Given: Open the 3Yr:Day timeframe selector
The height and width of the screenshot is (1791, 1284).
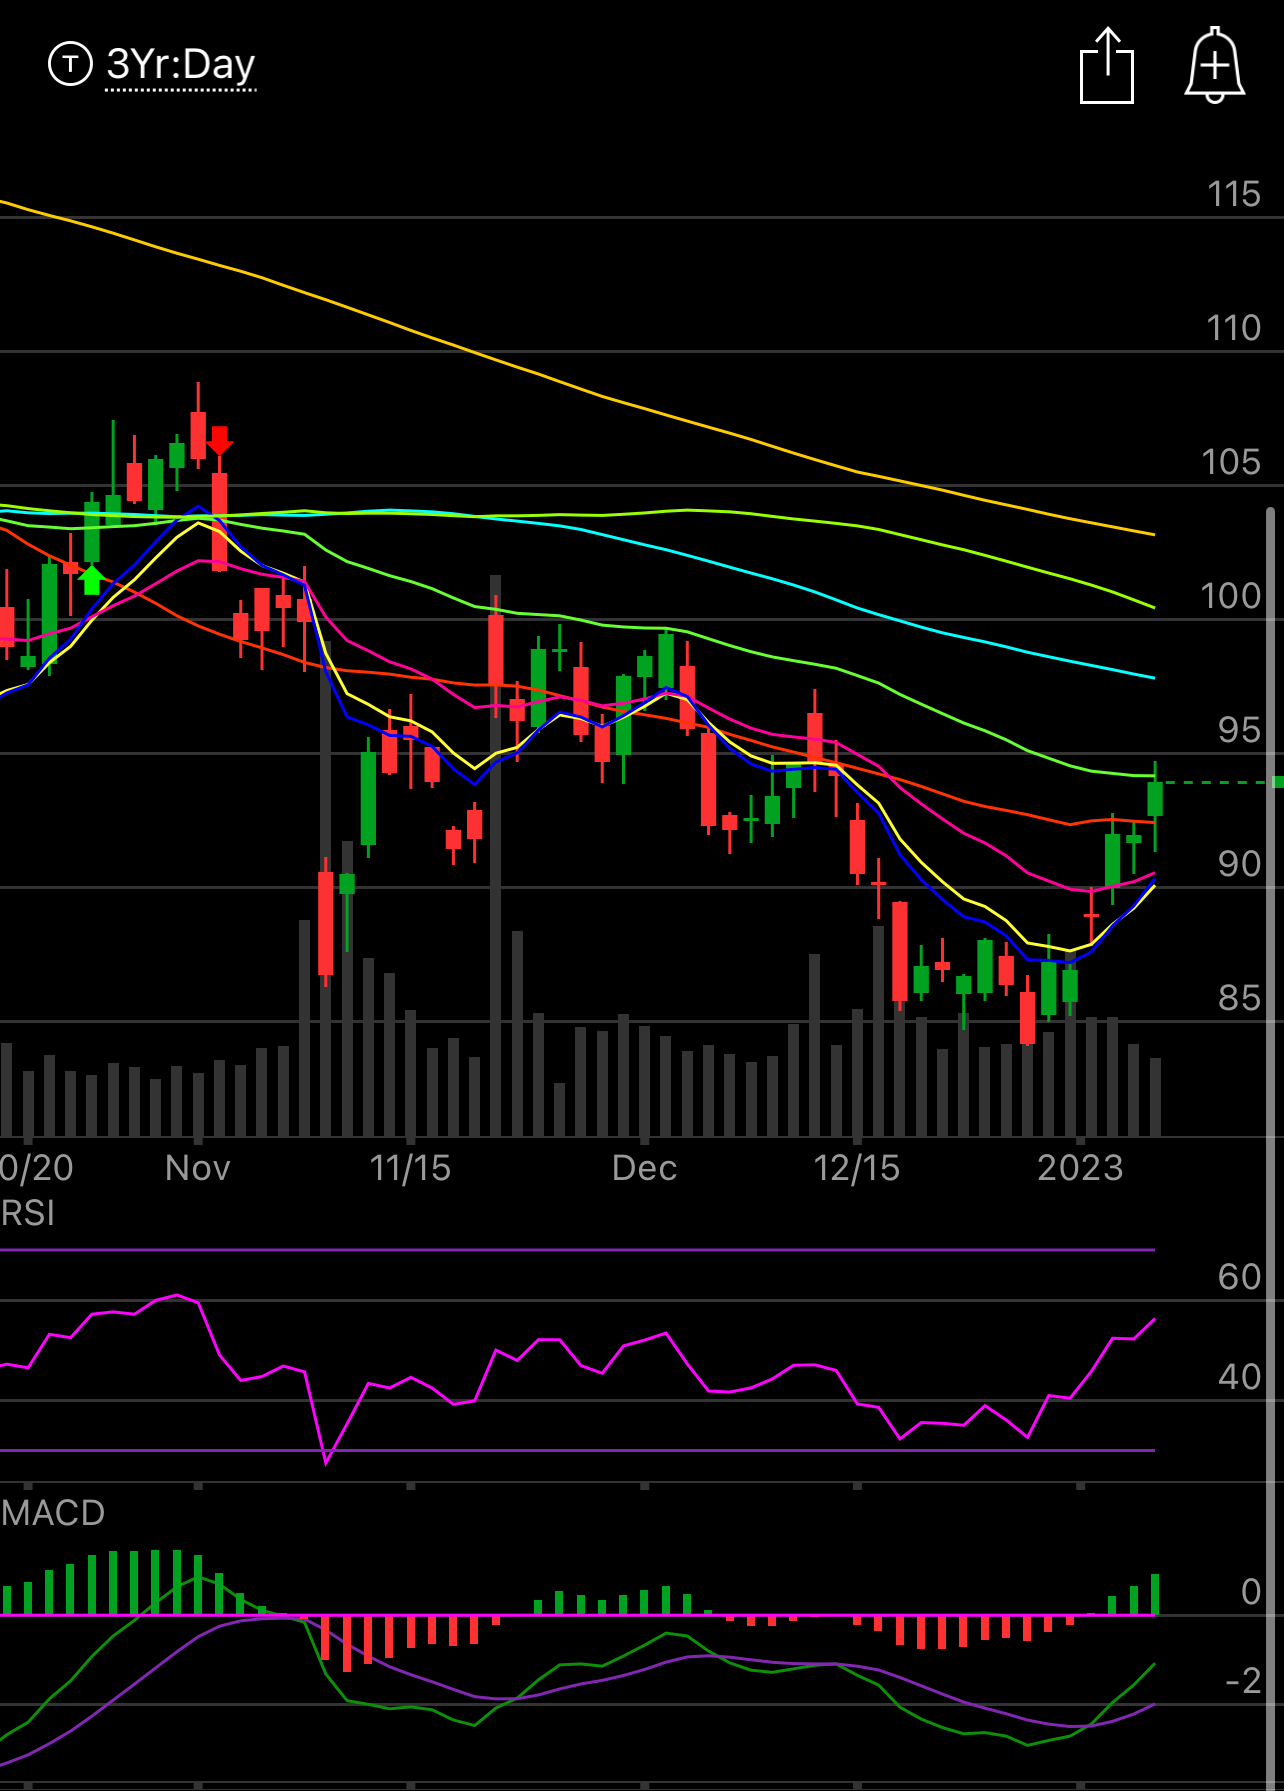Looking at the screenshot, I should click(x=181, y=65).
